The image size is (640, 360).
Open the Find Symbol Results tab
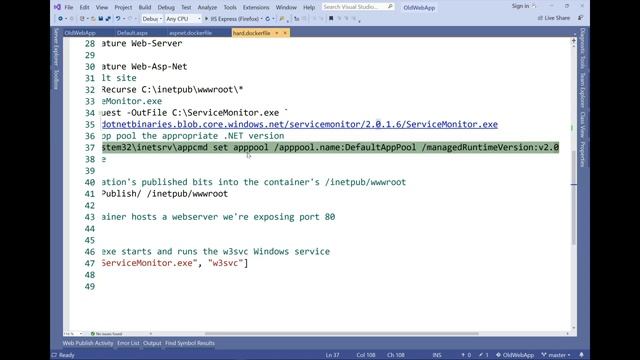click(x=190, y=343)
